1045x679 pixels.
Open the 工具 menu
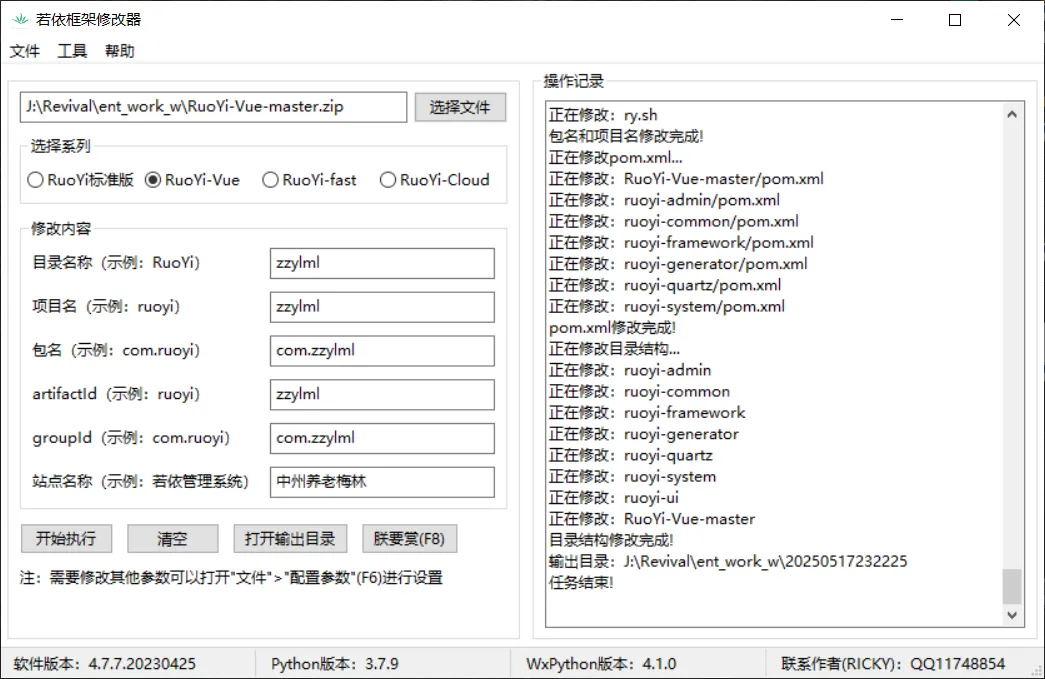72,51
